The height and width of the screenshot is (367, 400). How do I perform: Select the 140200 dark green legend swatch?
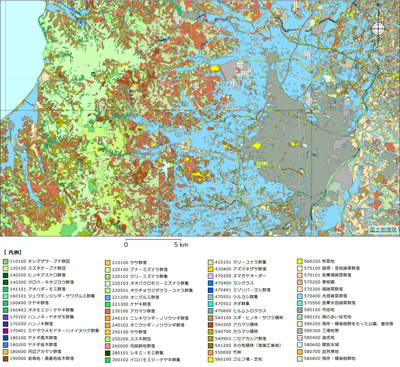5,275
